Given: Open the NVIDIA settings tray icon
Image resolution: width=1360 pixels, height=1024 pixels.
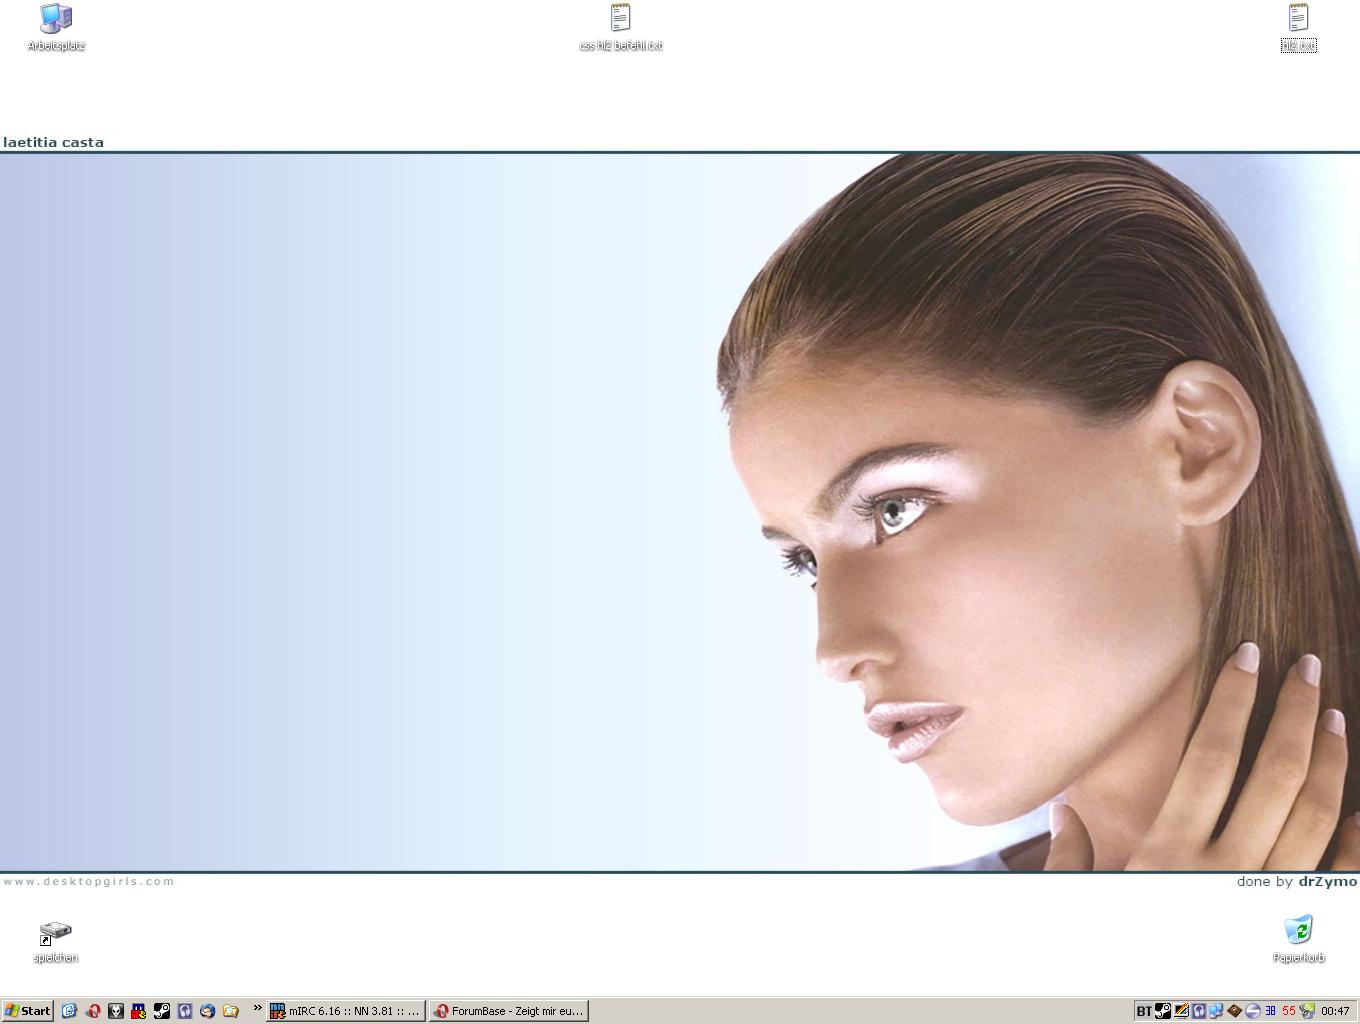Looking at the screenshot, I should [1307, 1011].
